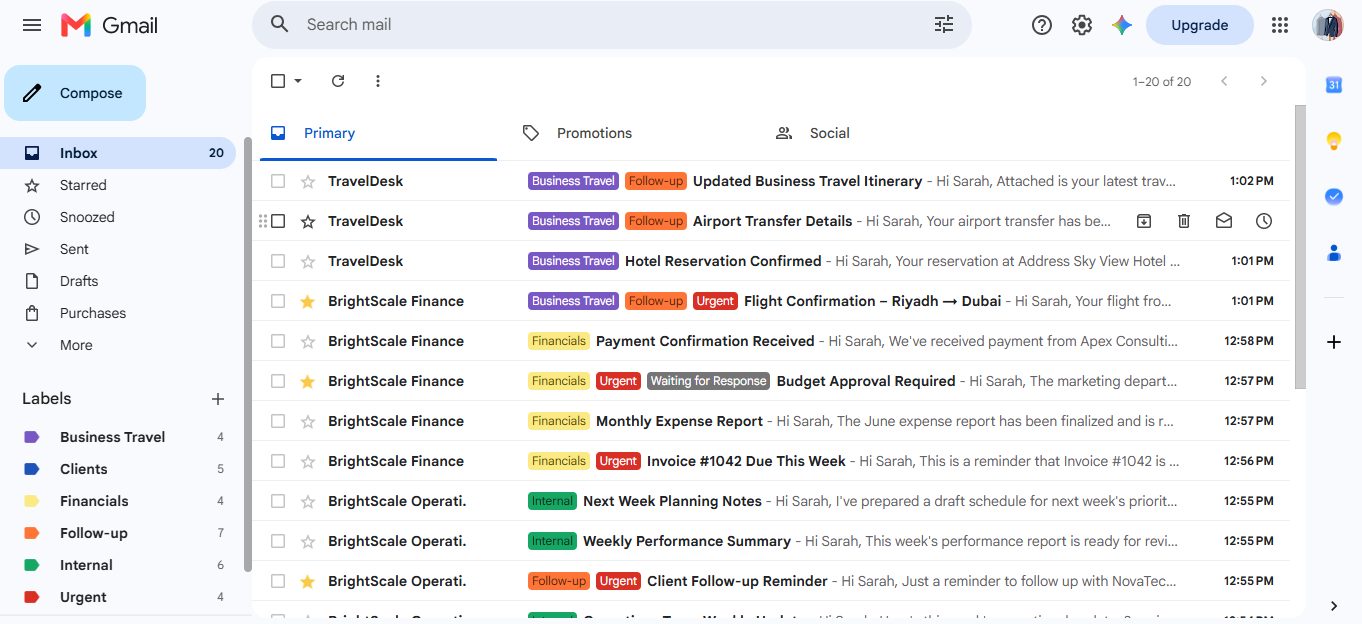Viewport: 1362px width, 624px height.
Task: Star the Updated Business Travel Itinerary email
Action: pyautogui.click(x=308, y=181)
